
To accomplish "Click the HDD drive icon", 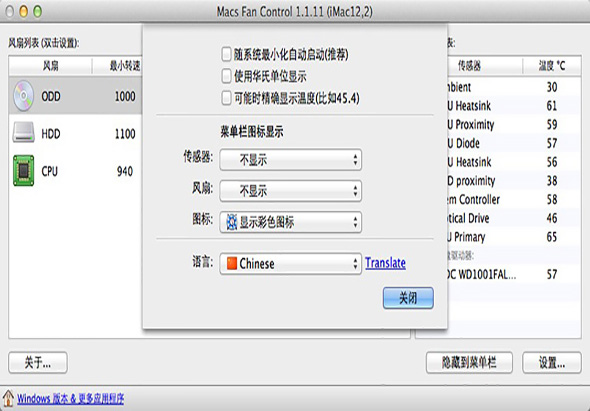I will [23, 132].
